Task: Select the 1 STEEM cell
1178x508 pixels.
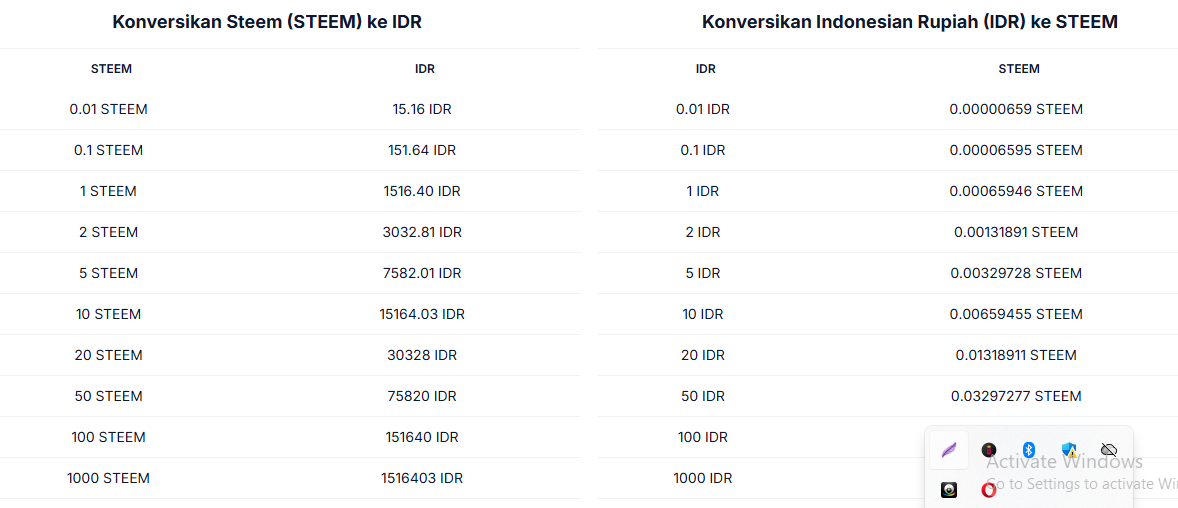Action: click(x=108, y=191)
